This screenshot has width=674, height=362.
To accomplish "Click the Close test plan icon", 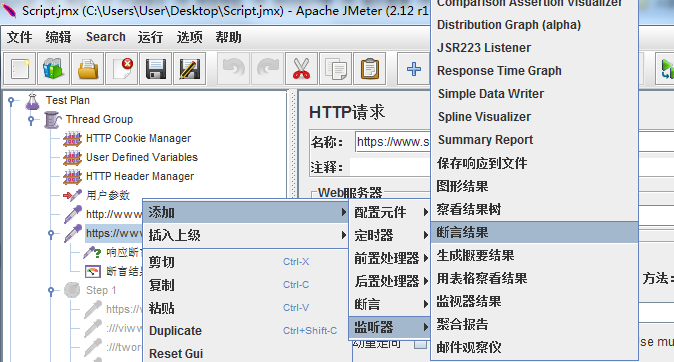I will point(122,69).
